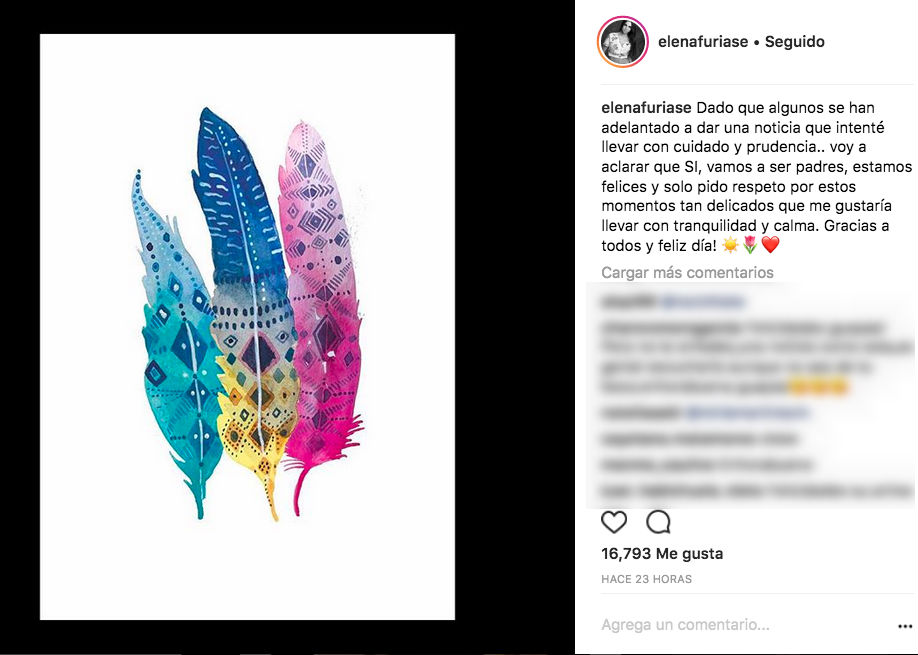Image resolution: width=918 pixels, height=655 pixels.
Task: Open elenafuriase profile from header username
Action: click(x=703, y=42)
